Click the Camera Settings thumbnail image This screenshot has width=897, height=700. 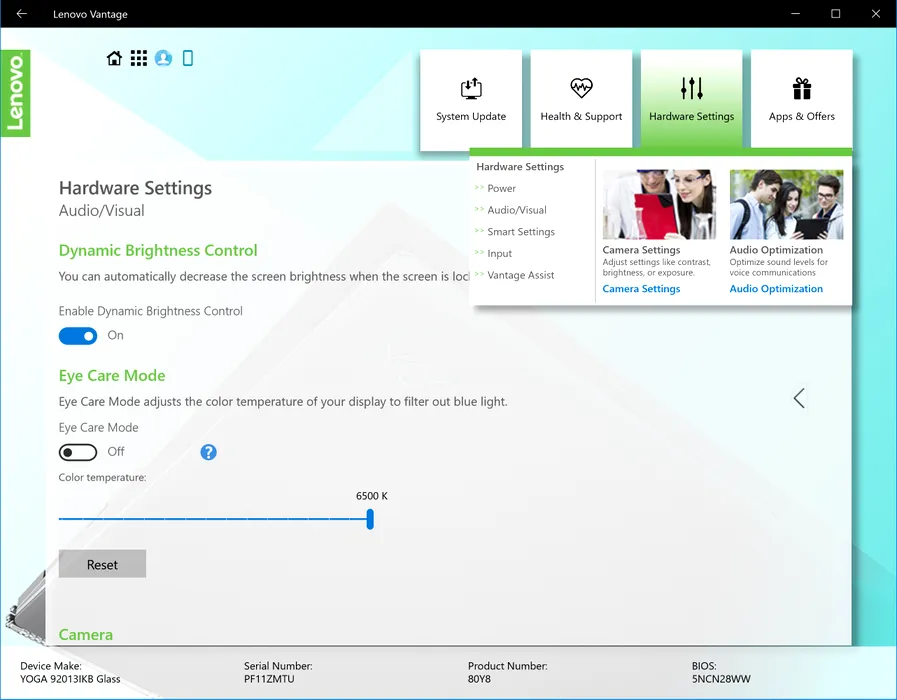point(659,204)
